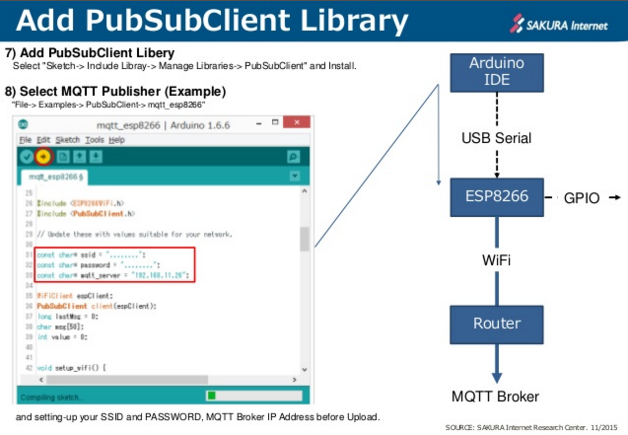The height and width of the screenshot is (435, 628).
Task: Click the PubSubClient client(espClient) line
Action: [97, 306]
